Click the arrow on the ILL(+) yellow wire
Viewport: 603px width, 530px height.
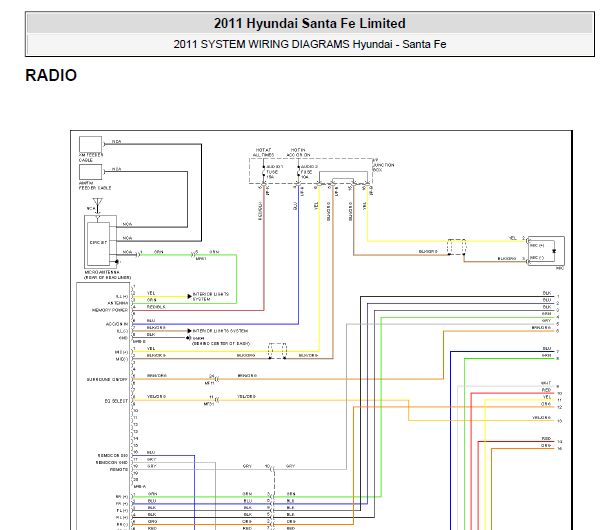click(189, 297)
